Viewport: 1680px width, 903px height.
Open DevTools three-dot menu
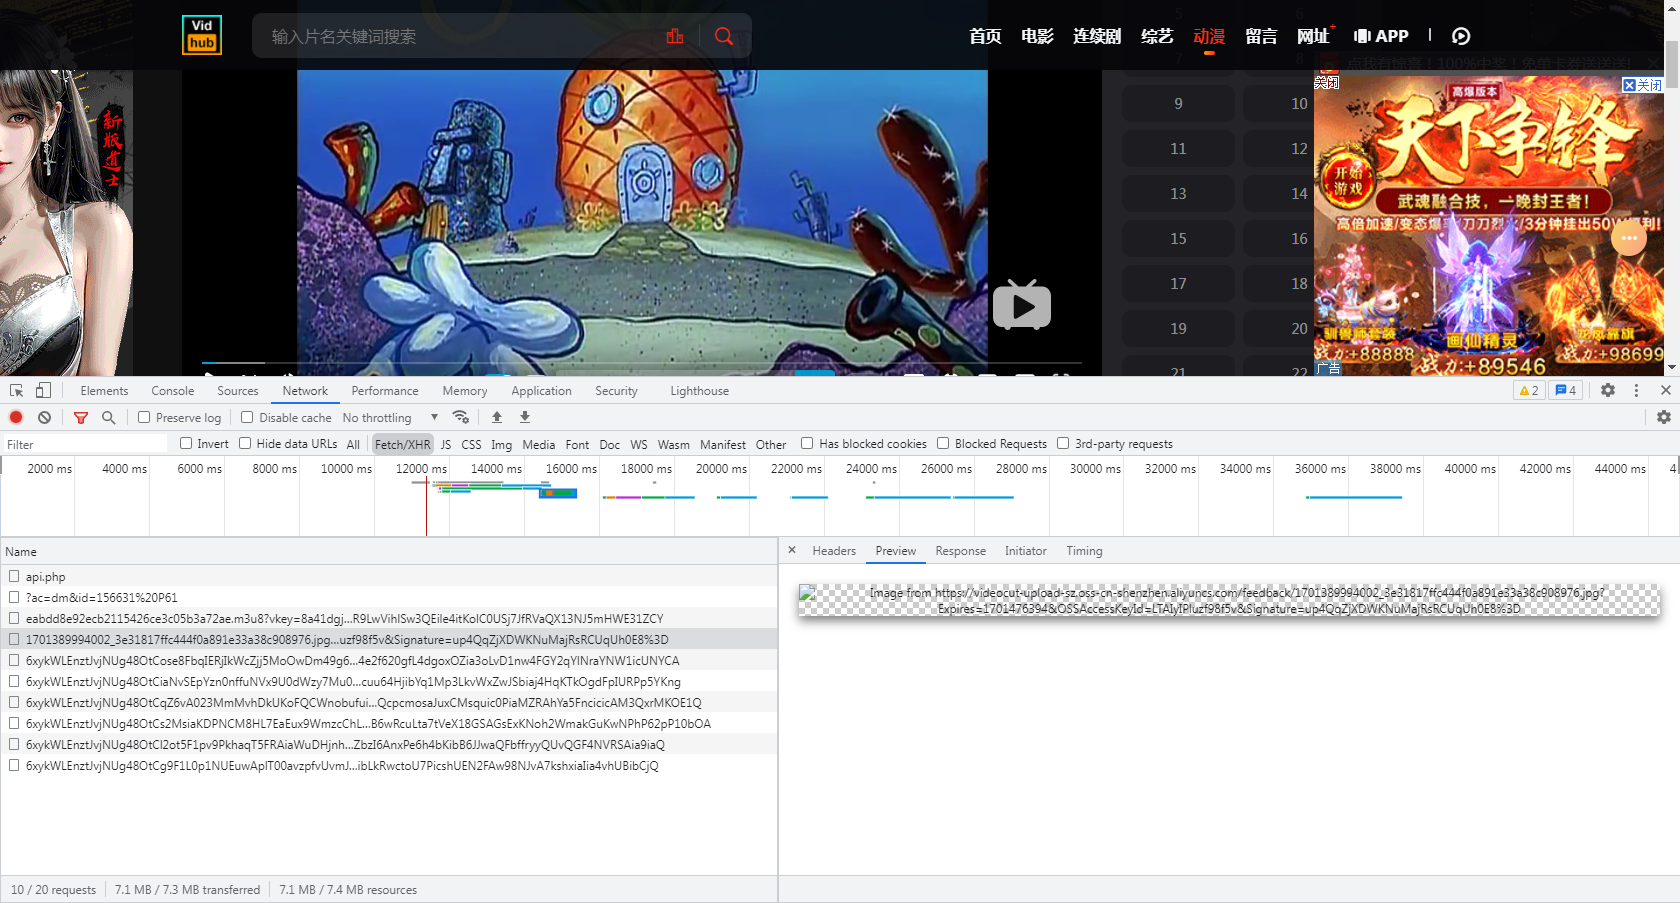1636,390
